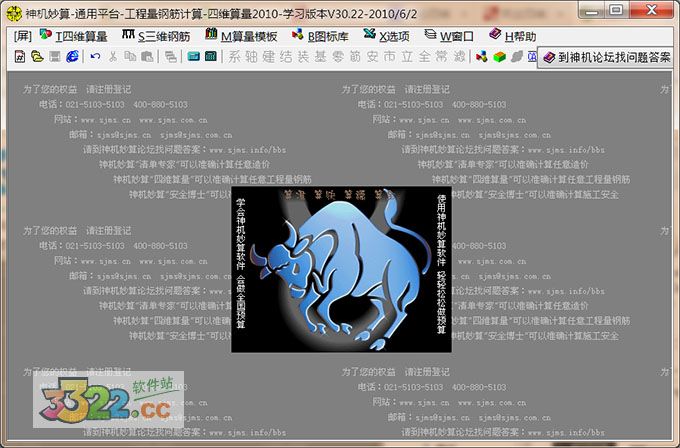Viewport: 680px width, 448px height.
Task: Click the 结 toolbar button
Action: click(x=286, y=56)
